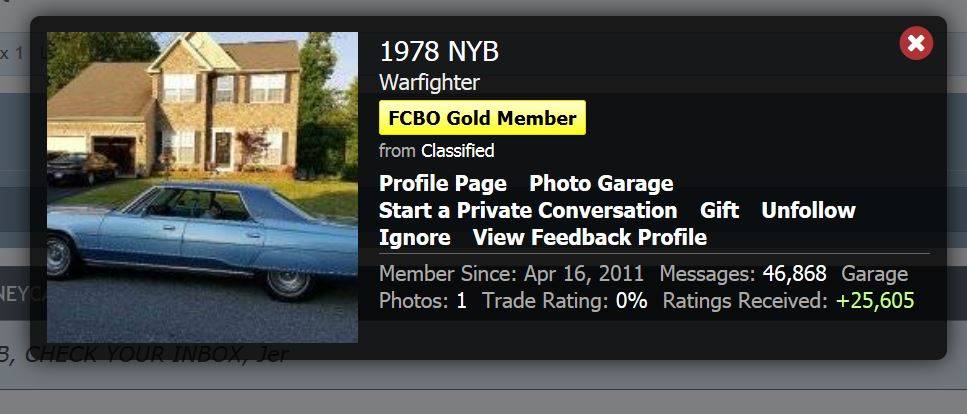Click the FCBO Gold Member badge
Screen dimensions: 967x414
coord(482,118)
